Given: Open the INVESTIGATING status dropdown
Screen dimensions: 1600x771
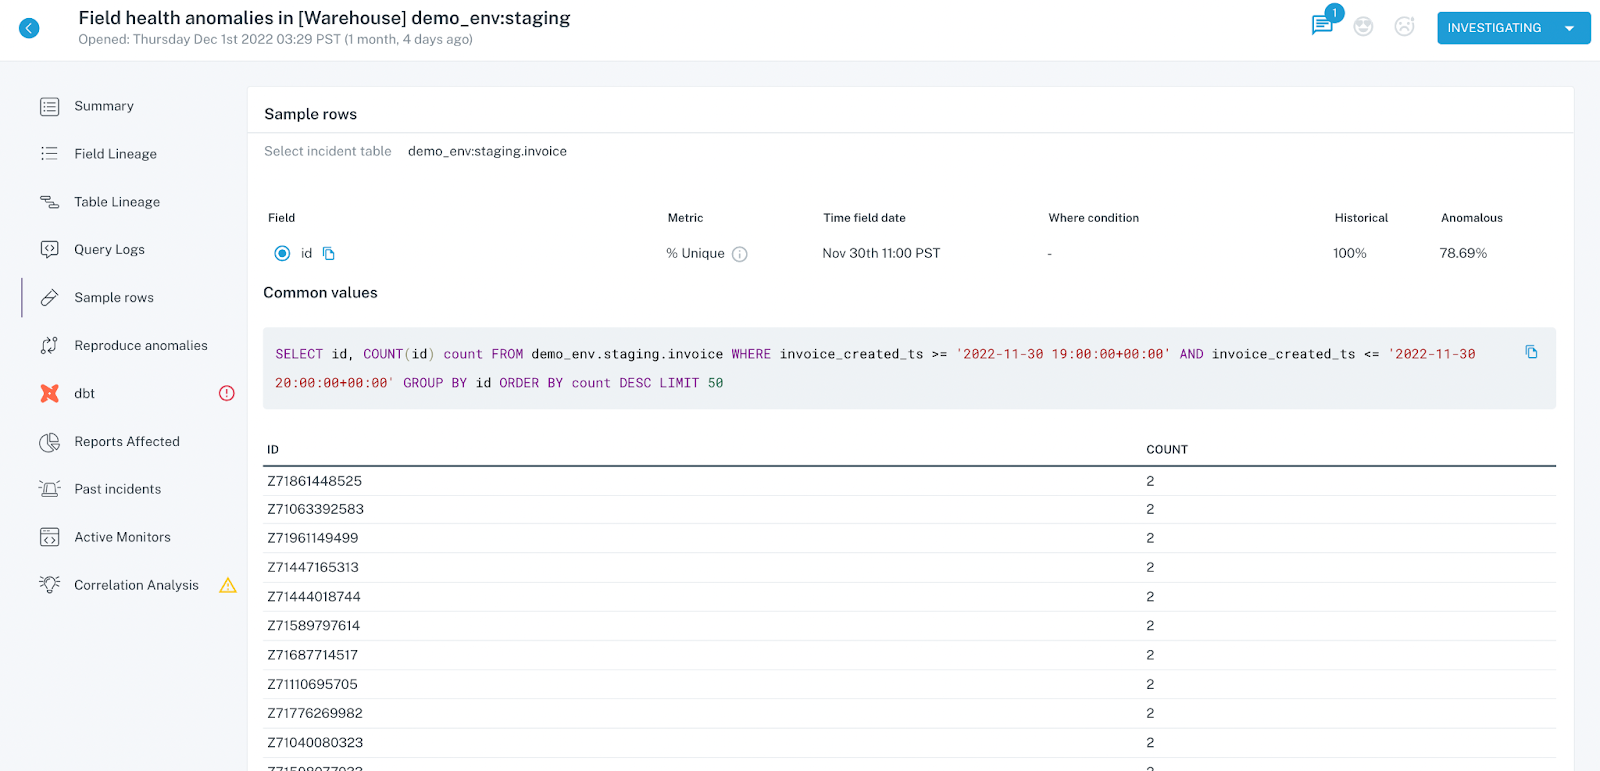Looking at the screenshot, I should 1513,28.
